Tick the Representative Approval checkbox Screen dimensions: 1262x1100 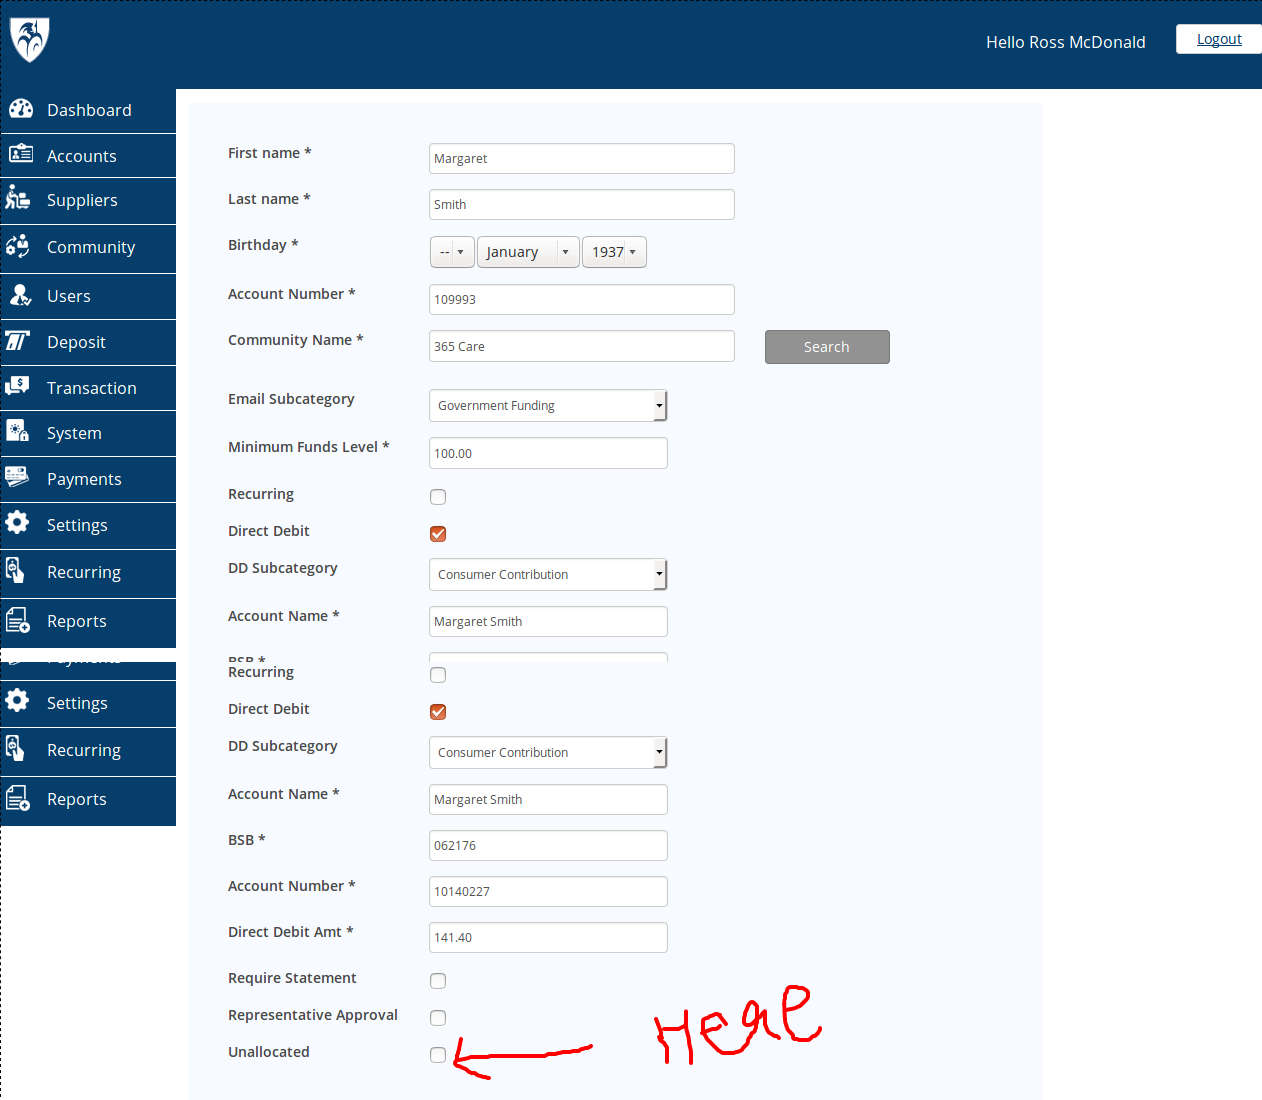click(438, 1018)
